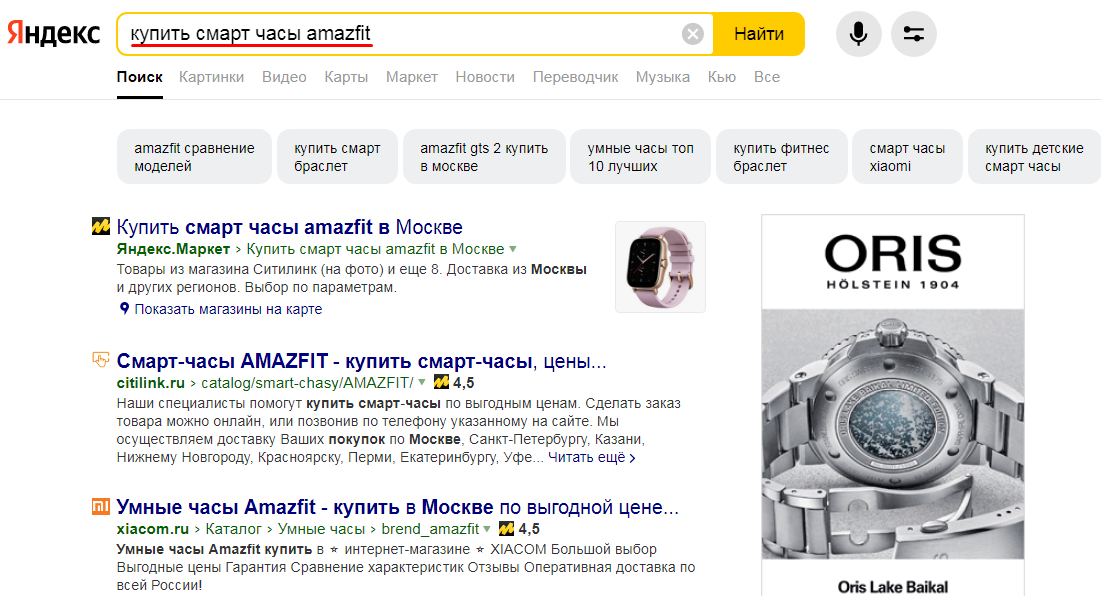Open the Oris watch ad image
Screen dimensions: 1101x596
point(892,434)
